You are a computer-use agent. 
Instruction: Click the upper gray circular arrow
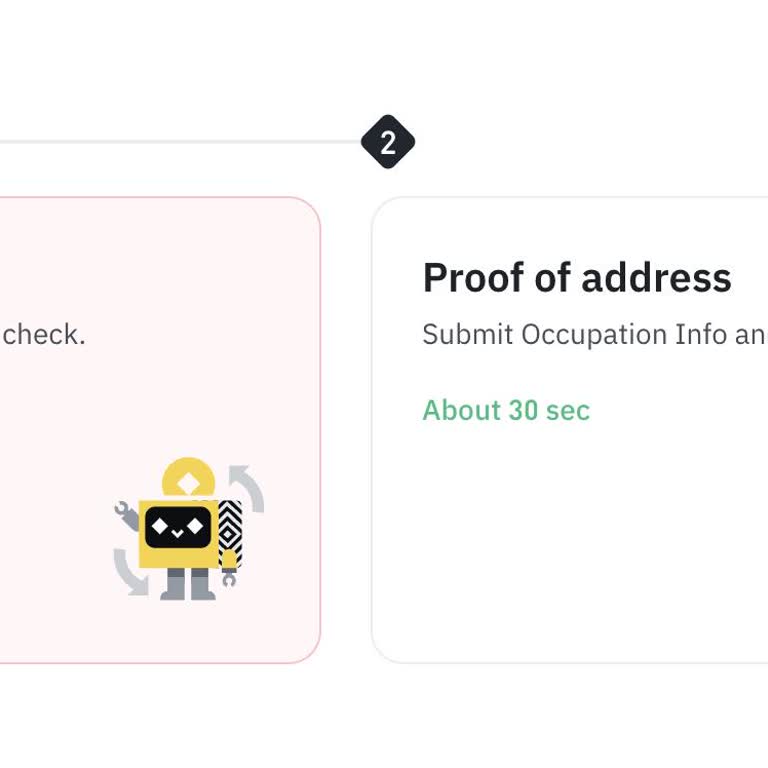pyautogui.click(x=246, y=486)
